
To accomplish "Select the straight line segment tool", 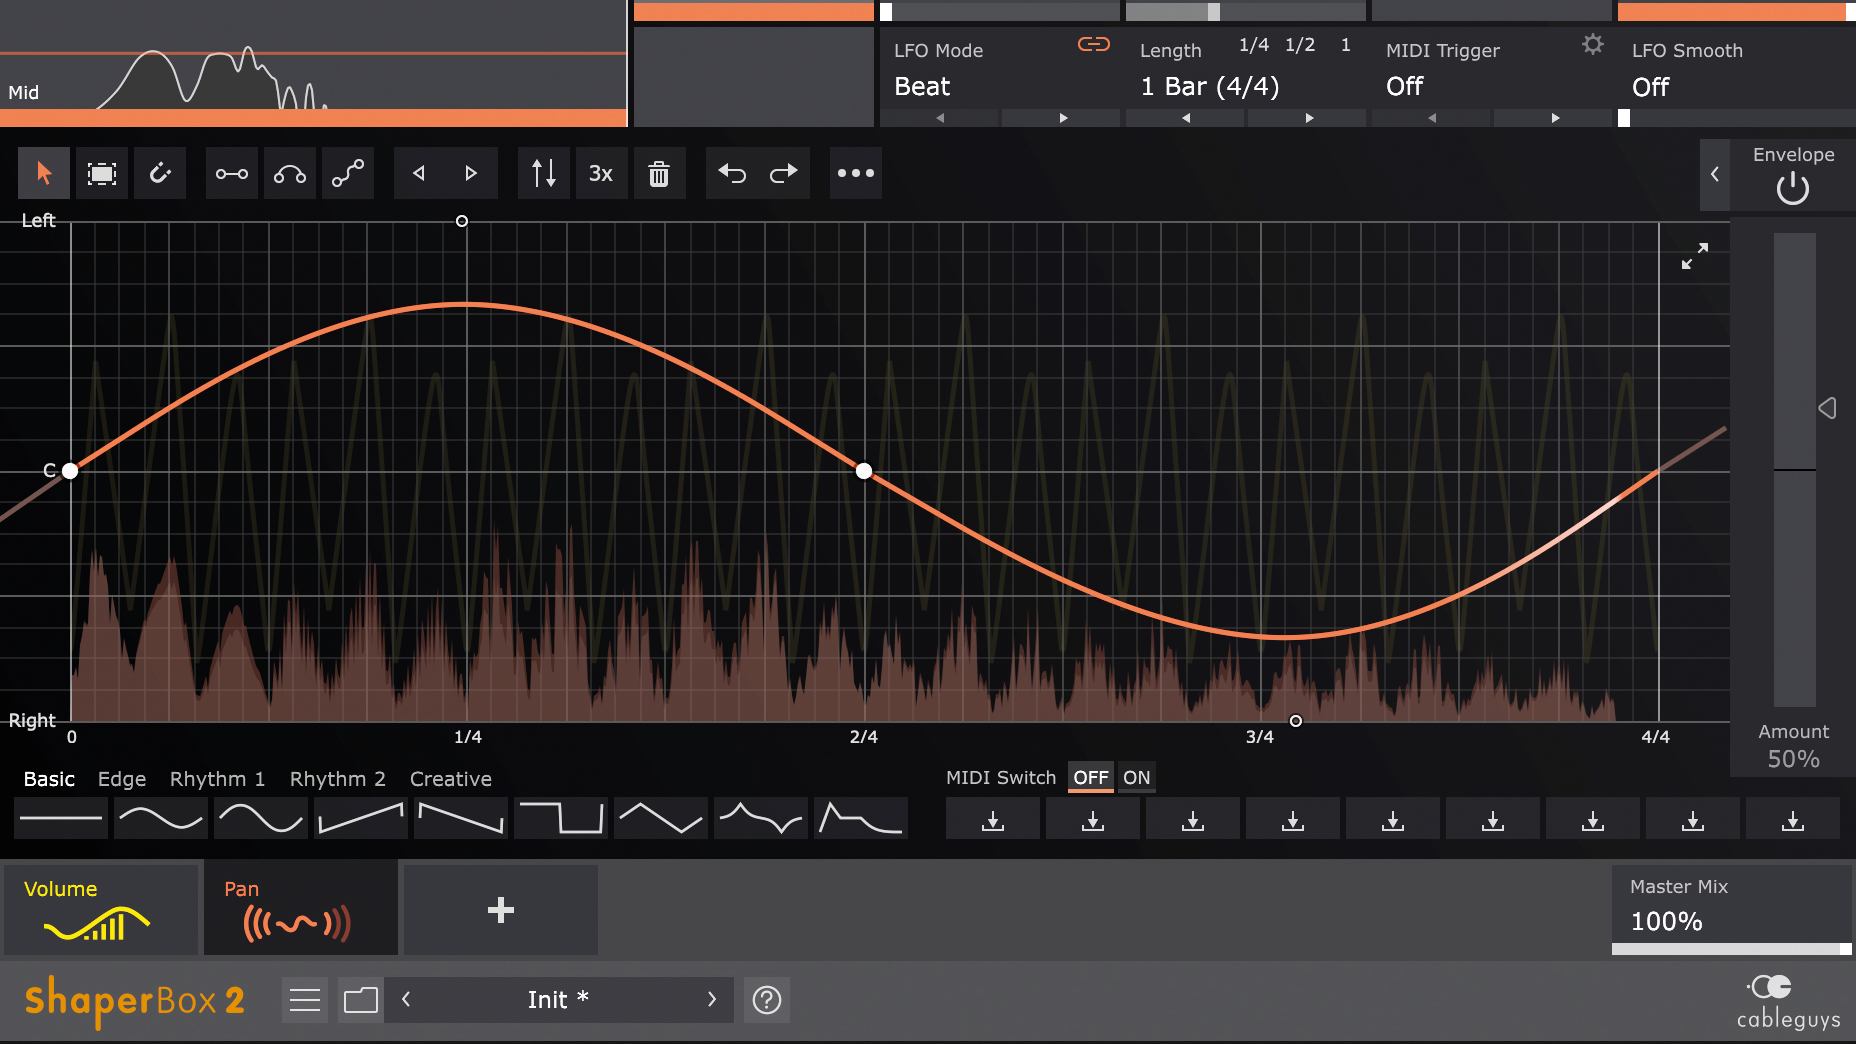I will coord(232,173).
